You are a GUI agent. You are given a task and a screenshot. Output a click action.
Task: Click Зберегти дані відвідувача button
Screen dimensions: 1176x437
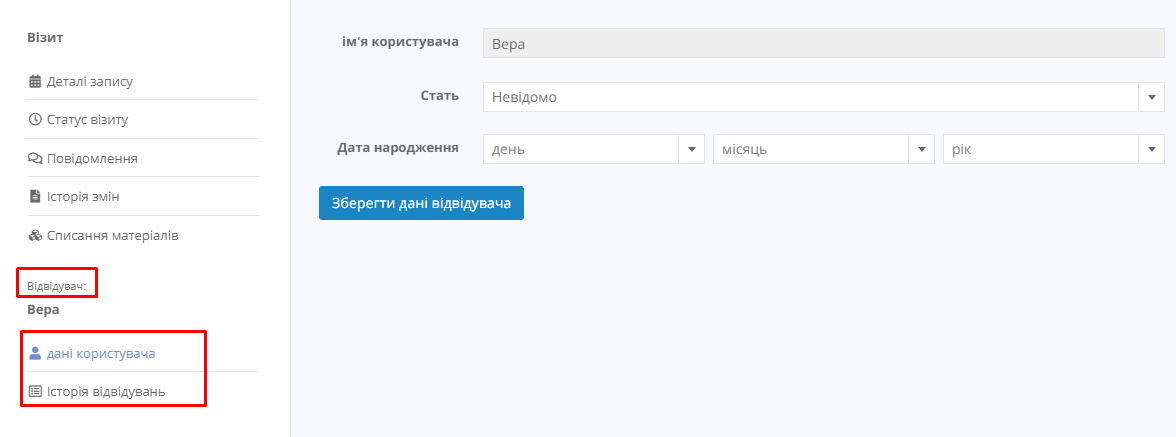click(x=421, y=203)
